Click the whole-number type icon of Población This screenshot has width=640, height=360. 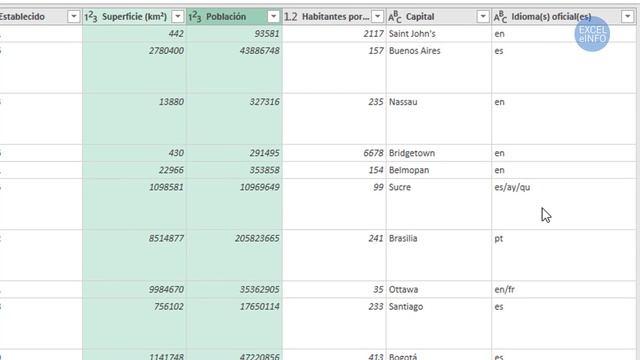(195, 17)
